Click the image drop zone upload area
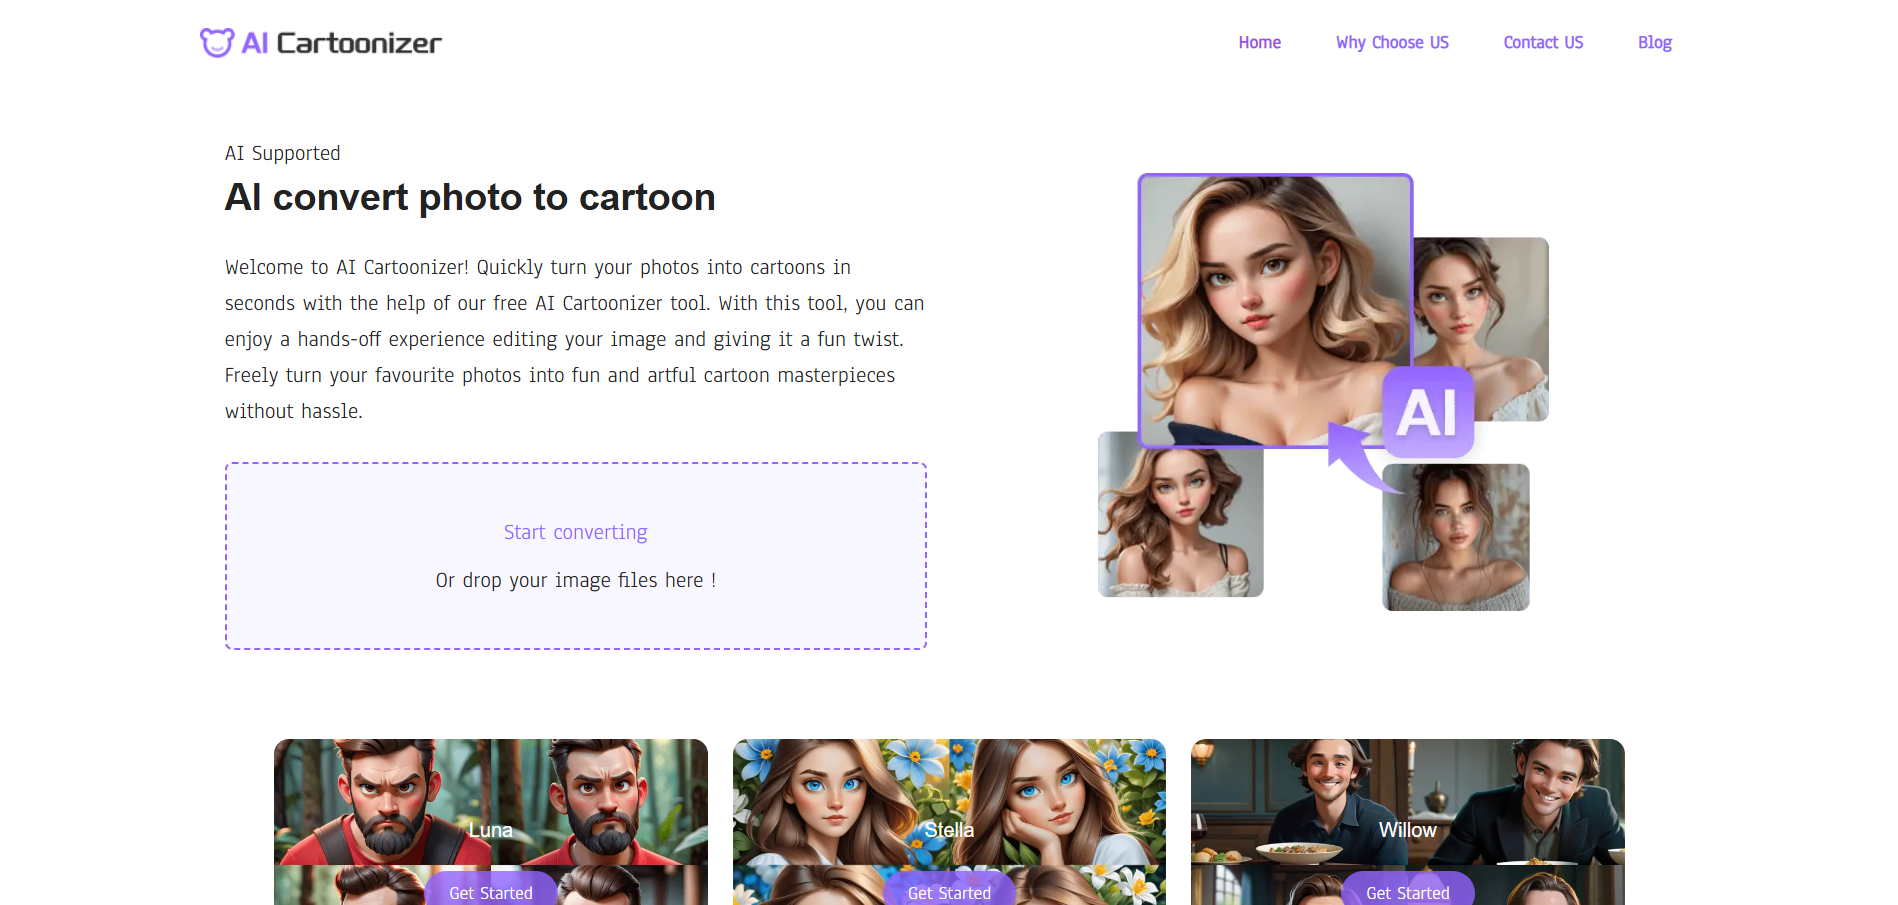This screenshot has width=1898, height=905. click(x=576, y=556)
